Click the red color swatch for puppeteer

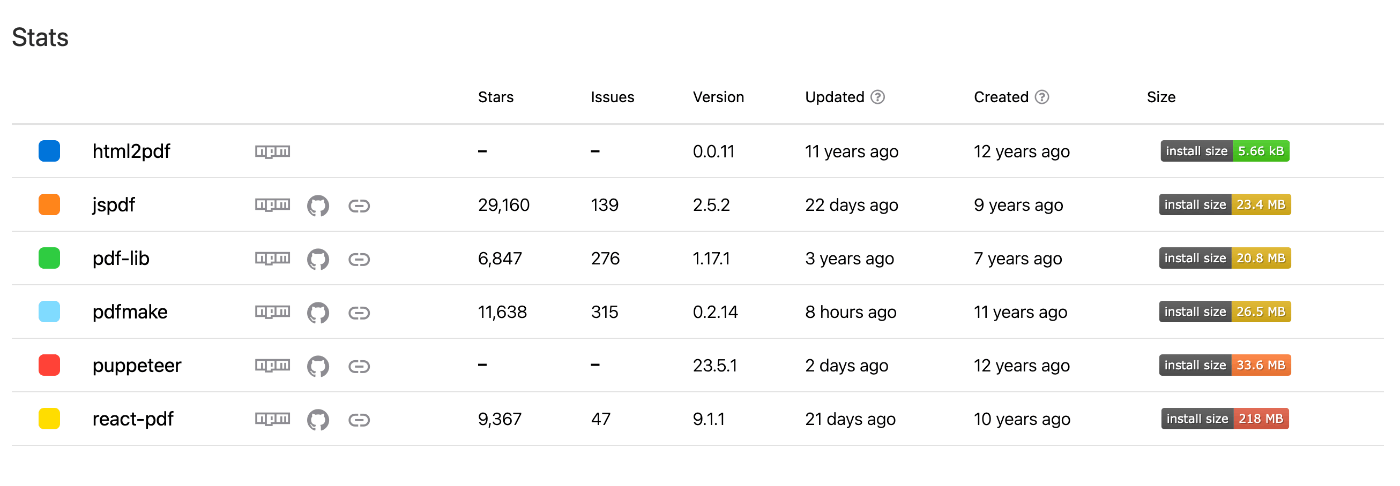point(49,365)
